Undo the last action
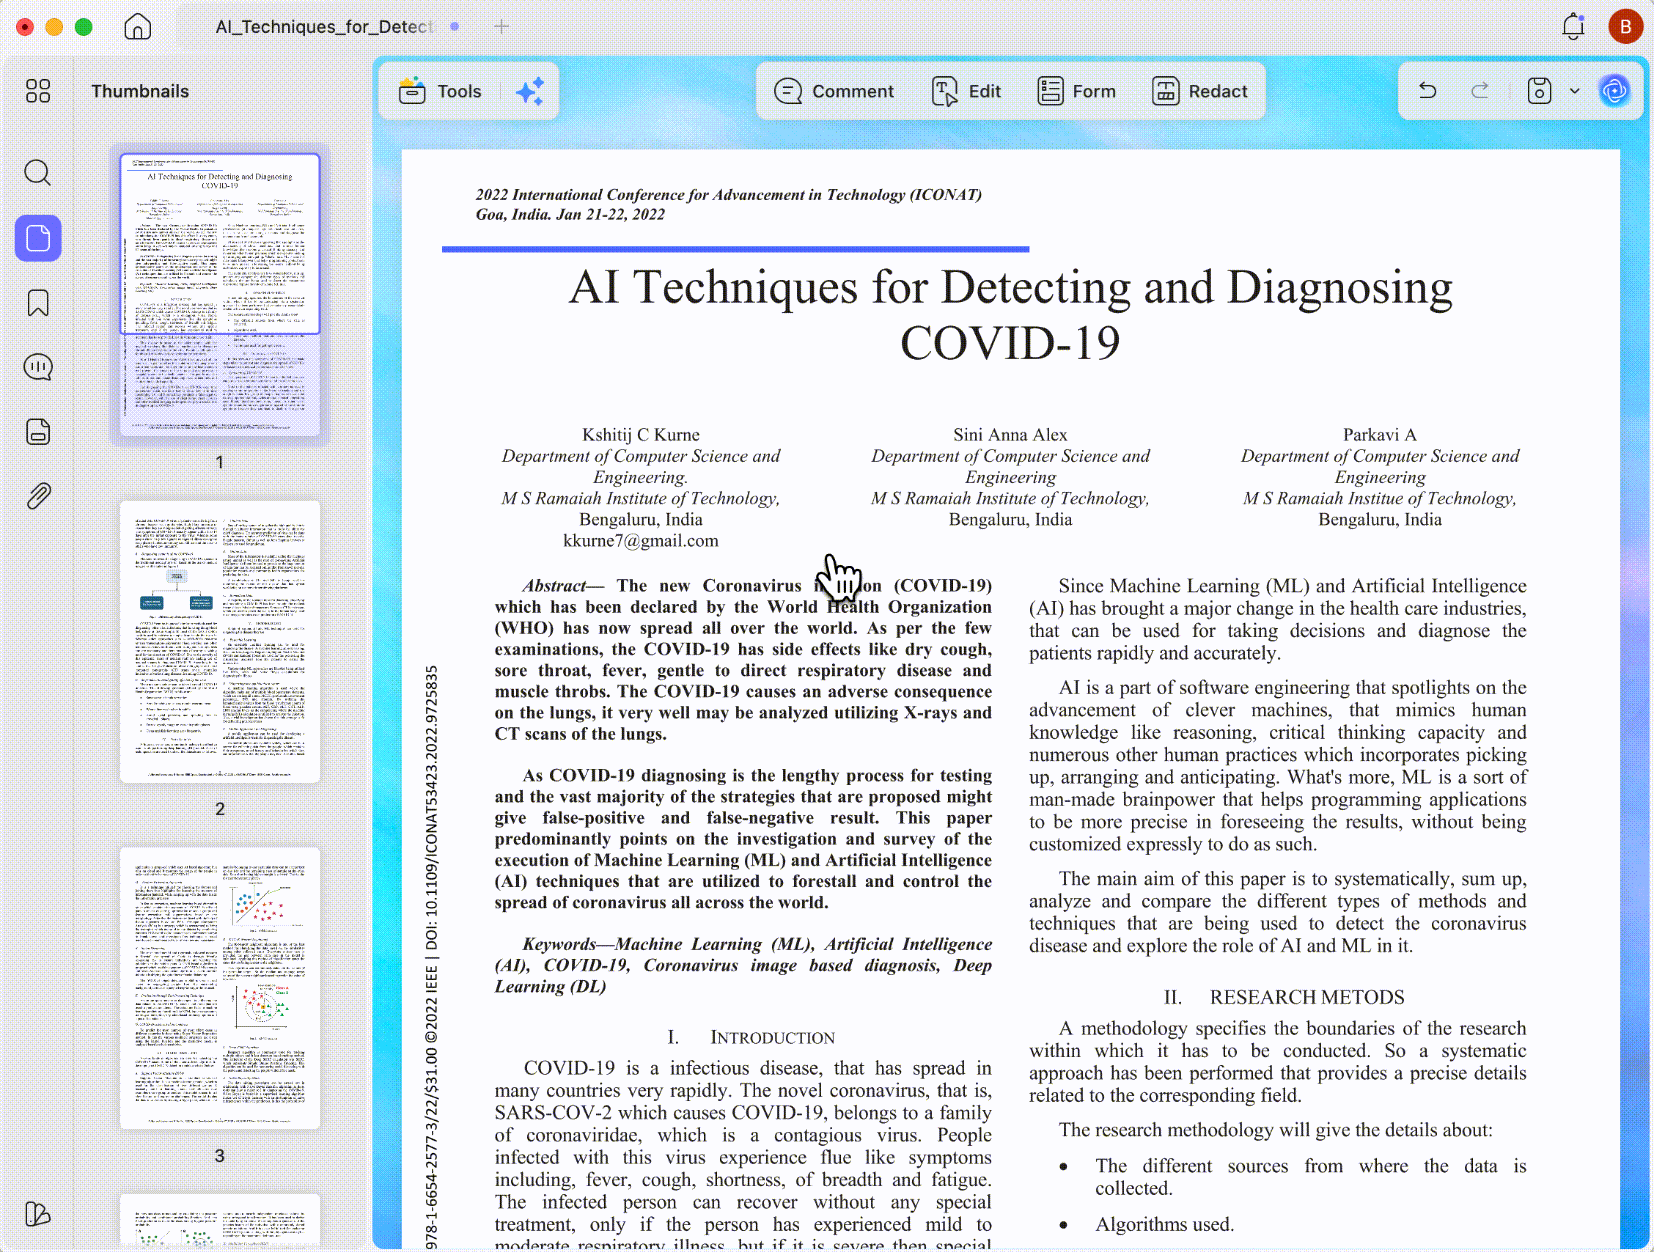The width and height of the screenshot is (1654, 1252). tap(1428, 91)
